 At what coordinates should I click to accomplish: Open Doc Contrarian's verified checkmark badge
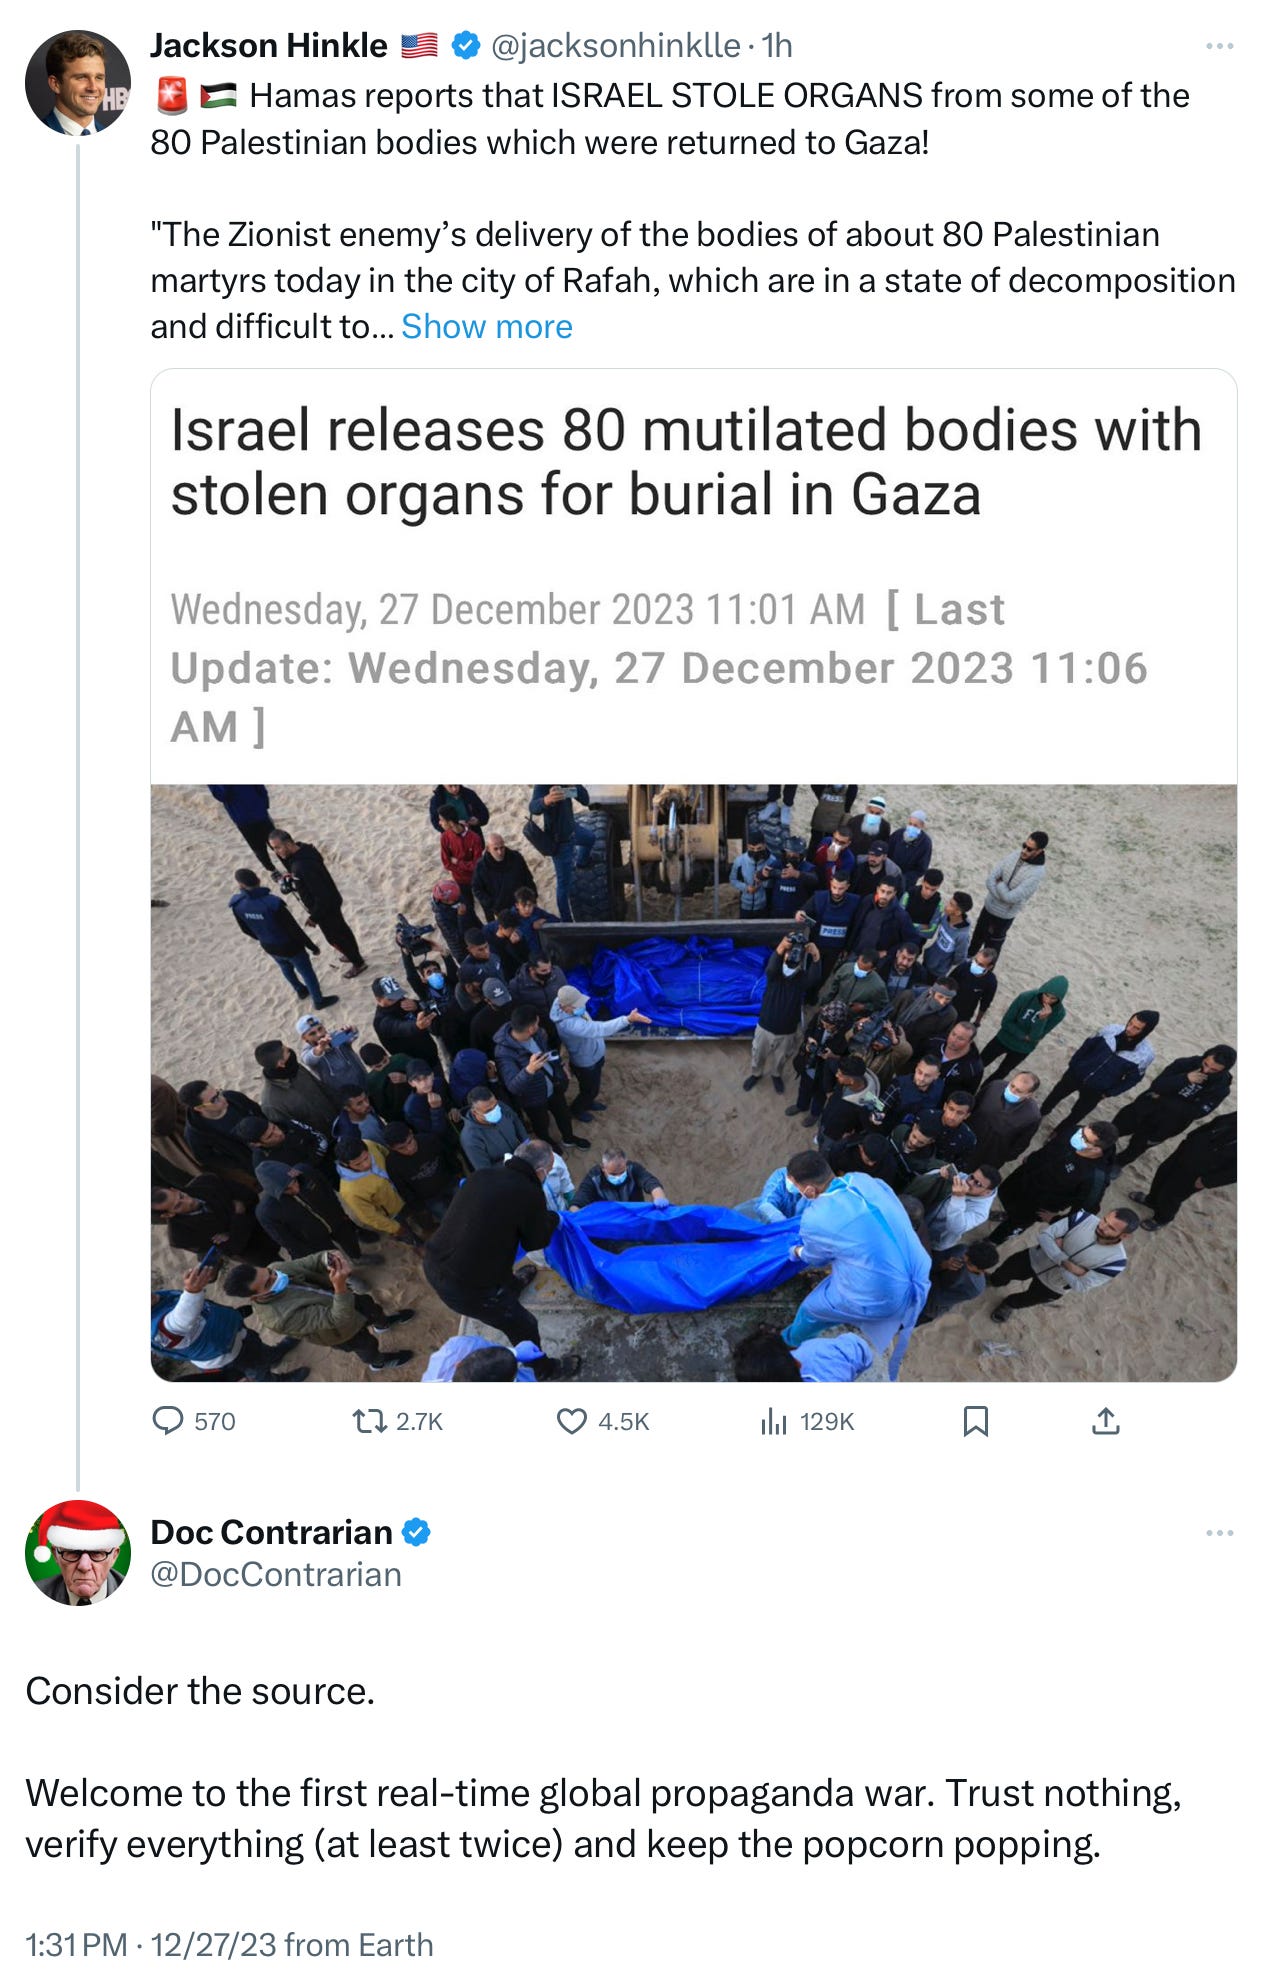(x=416, y=1532)
